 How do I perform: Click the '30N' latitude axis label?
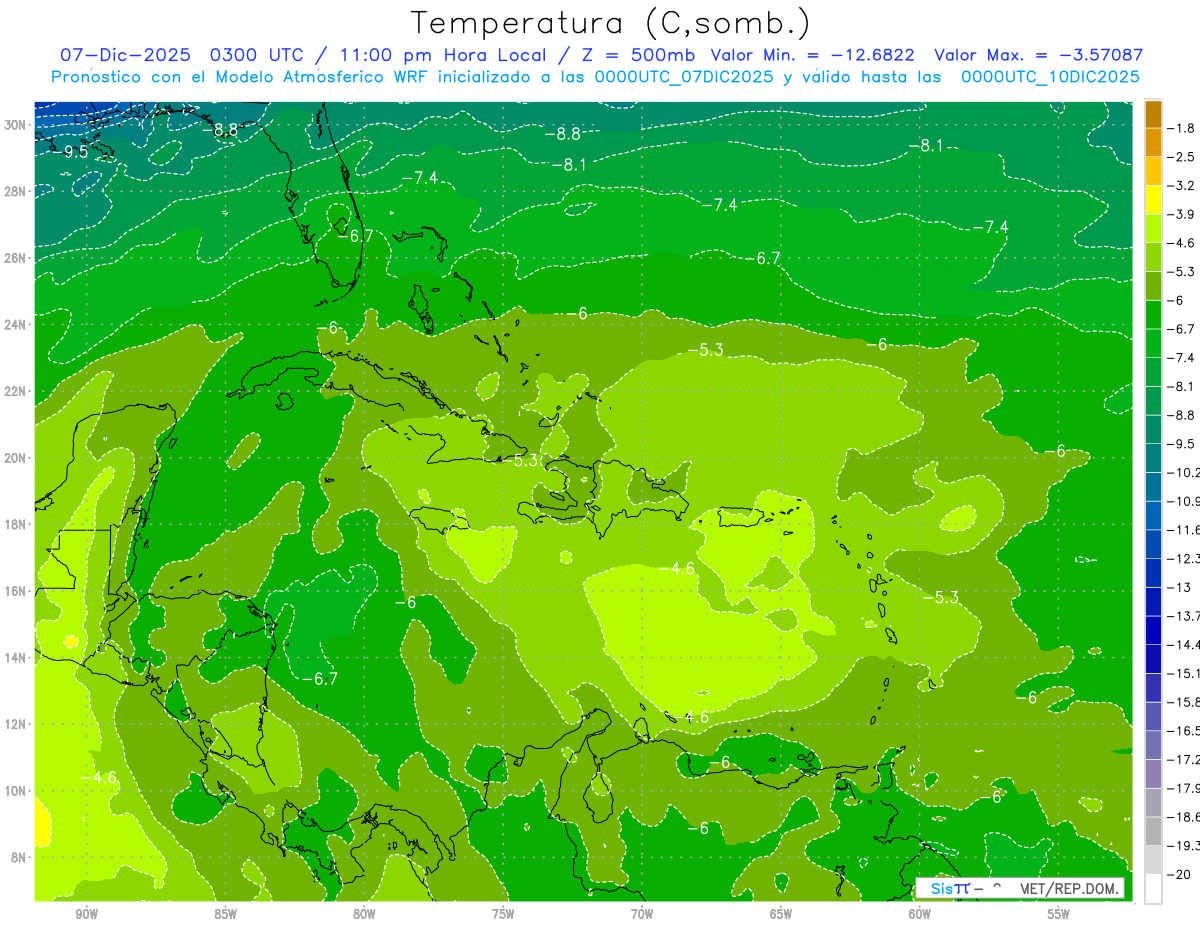click(16, 125)
